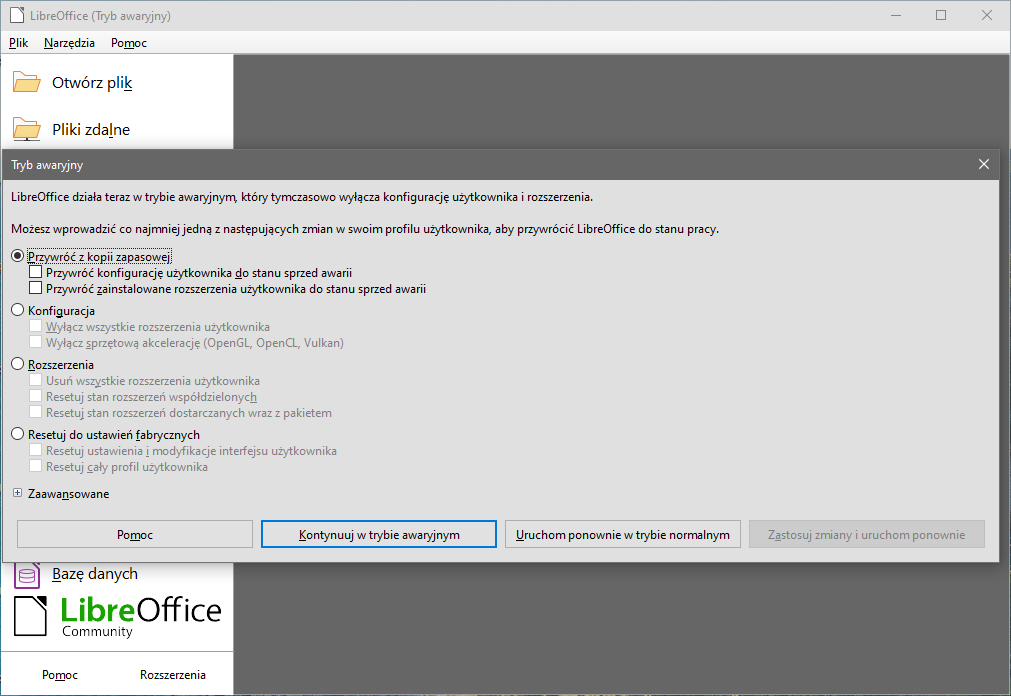Check Resetuj cały profil użytkownika

pyautogui.click(x=35, y=466)
